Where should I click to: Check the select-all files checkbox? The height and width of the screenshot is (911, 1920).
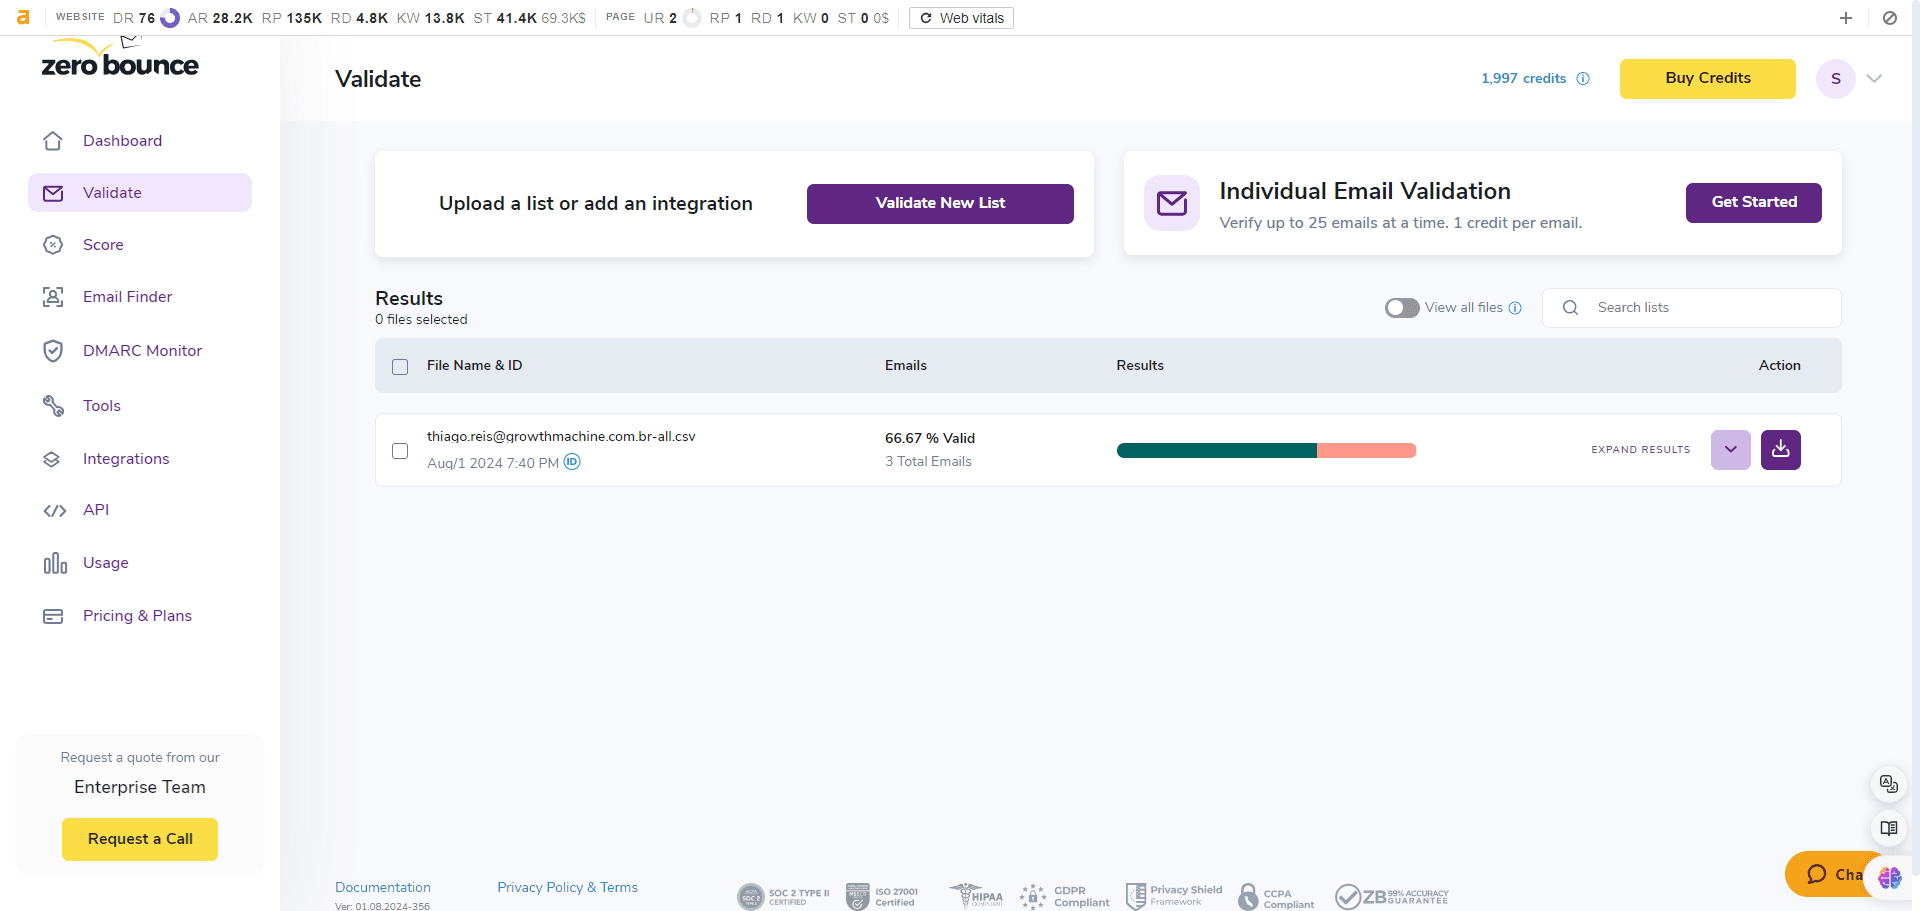pos(400,367)
